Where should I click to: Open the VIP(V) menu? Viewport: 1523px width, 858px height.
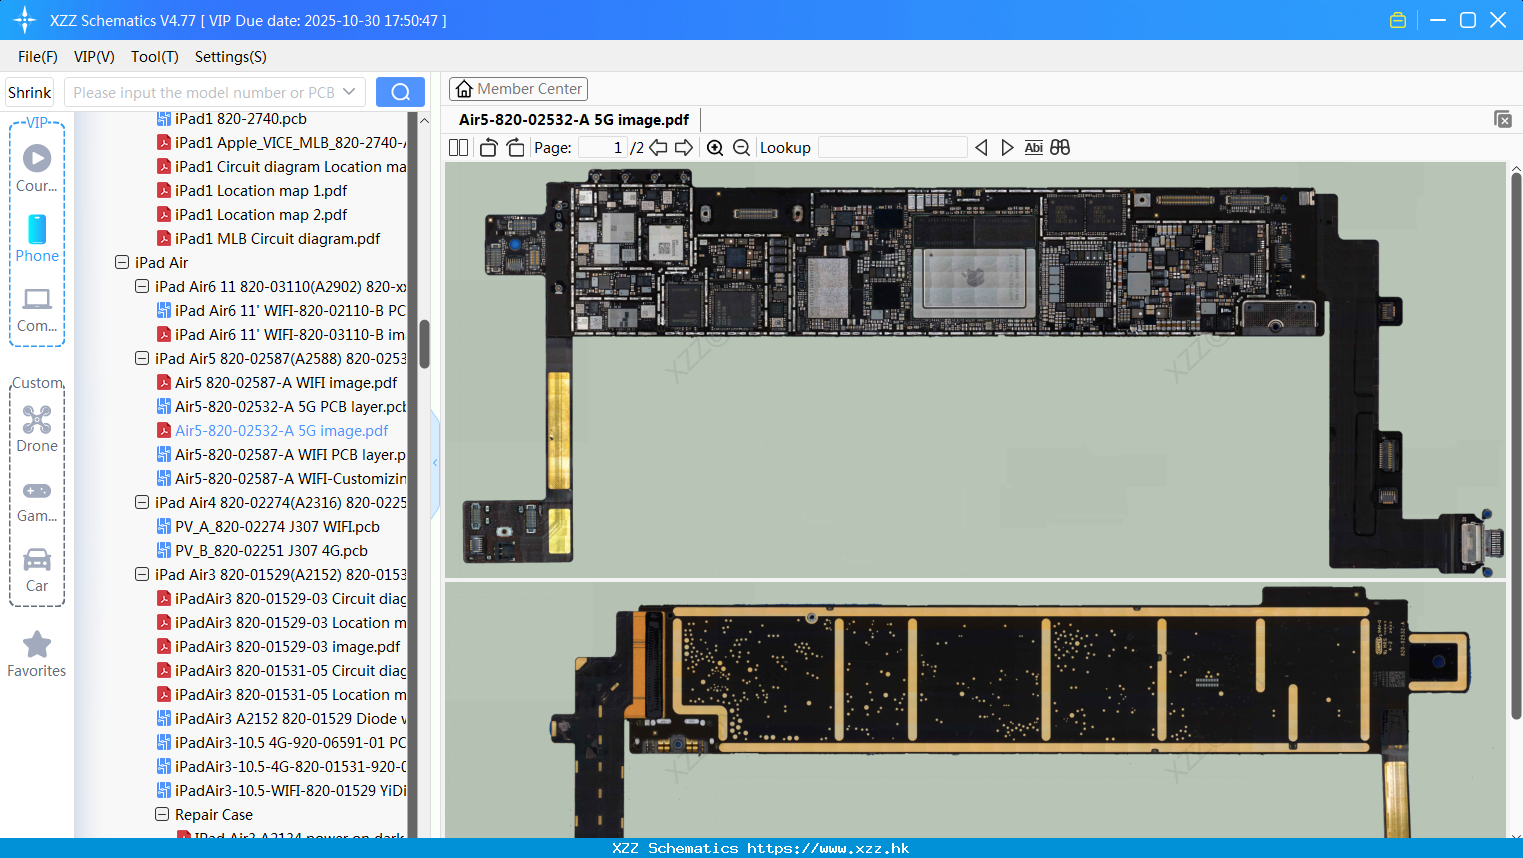coord(94,57)
